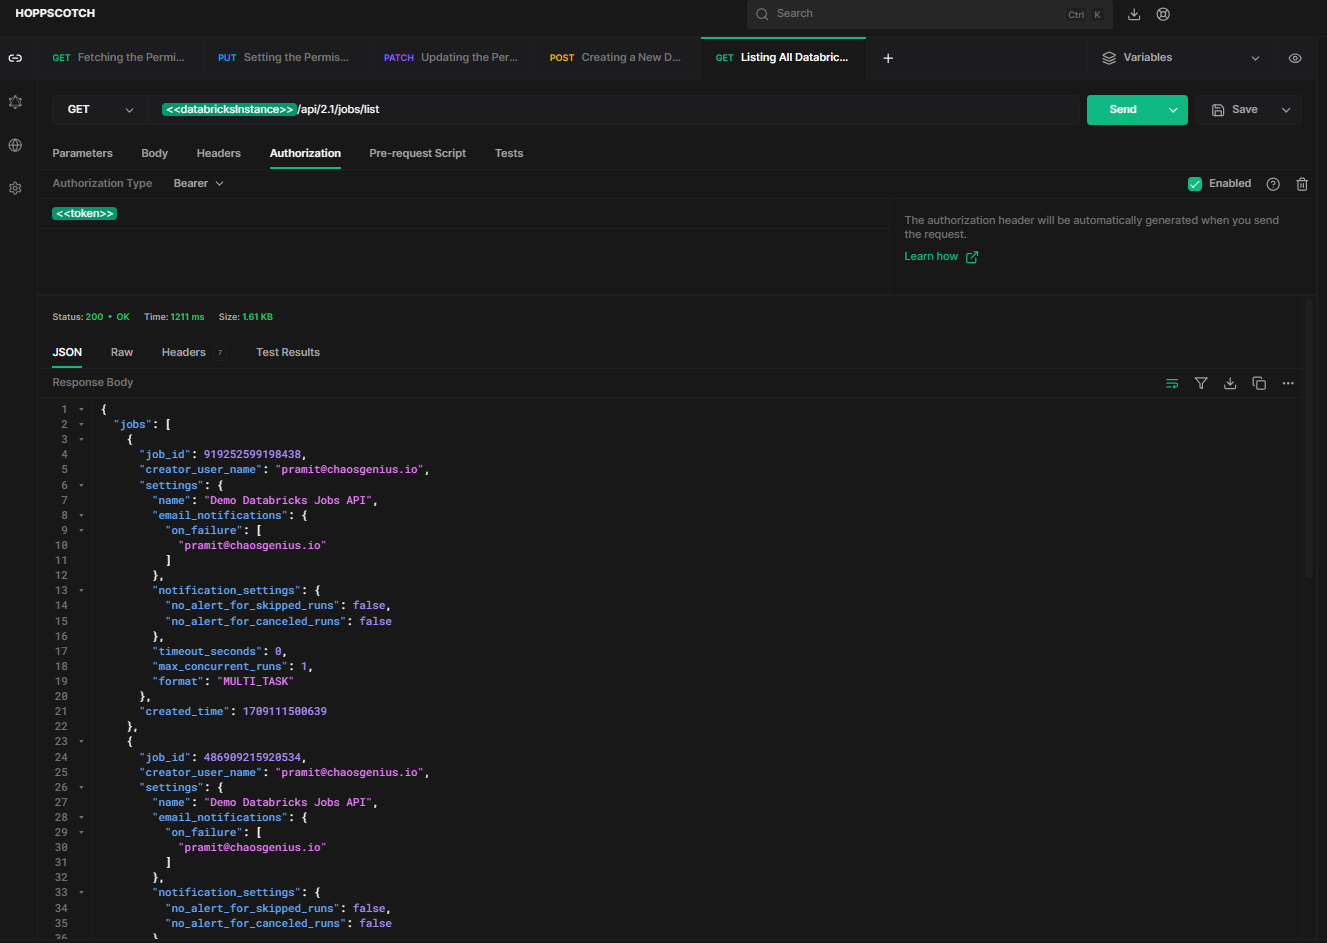
Task: Open the Learn how link
Action: pyautogui.click(x=930, y=256)
